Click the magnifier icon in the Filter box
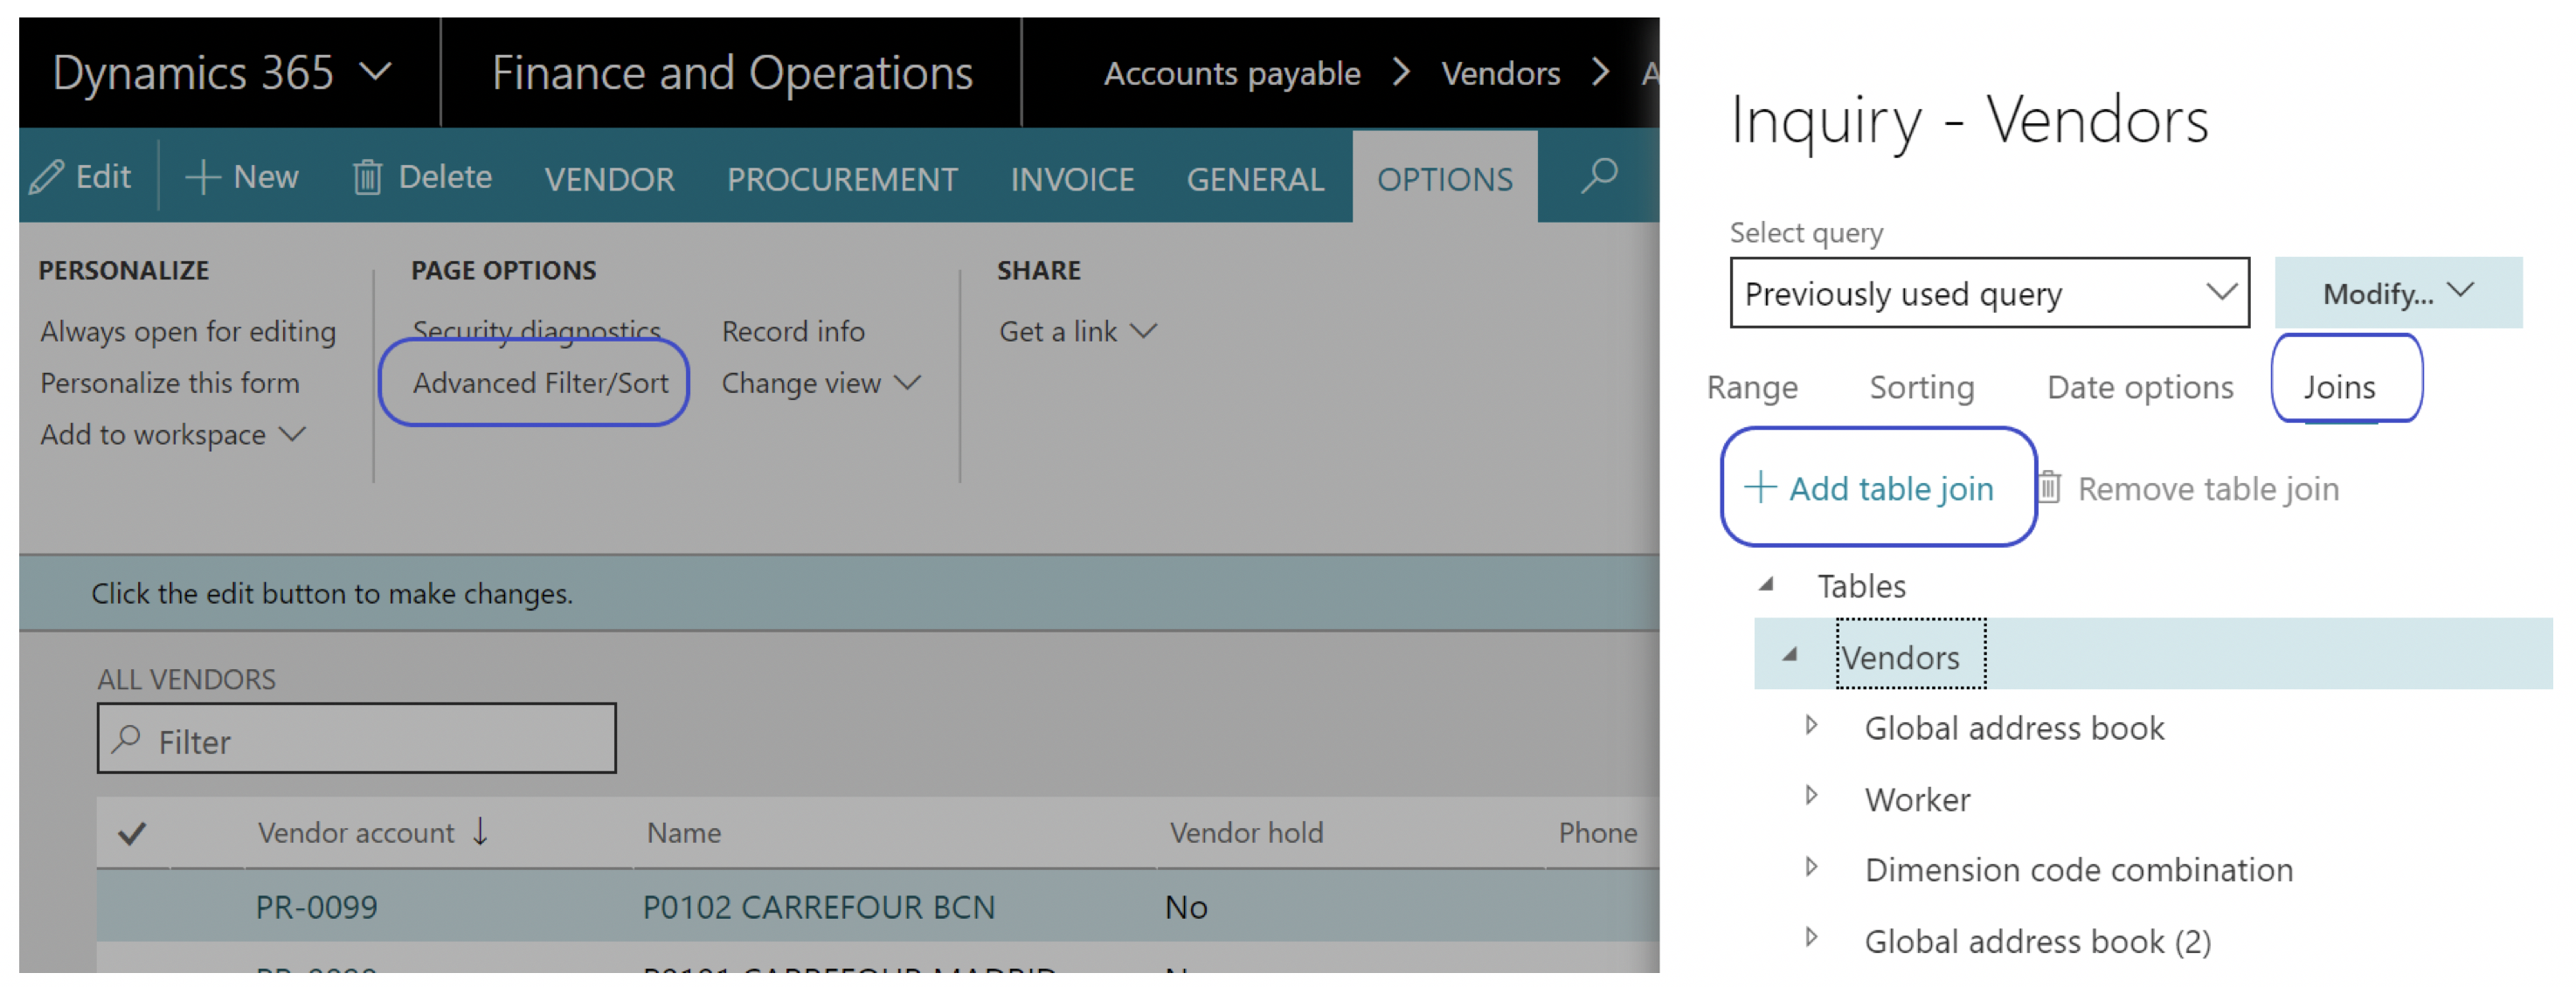This screenshot has width=2576, height=987. point(126,739)
